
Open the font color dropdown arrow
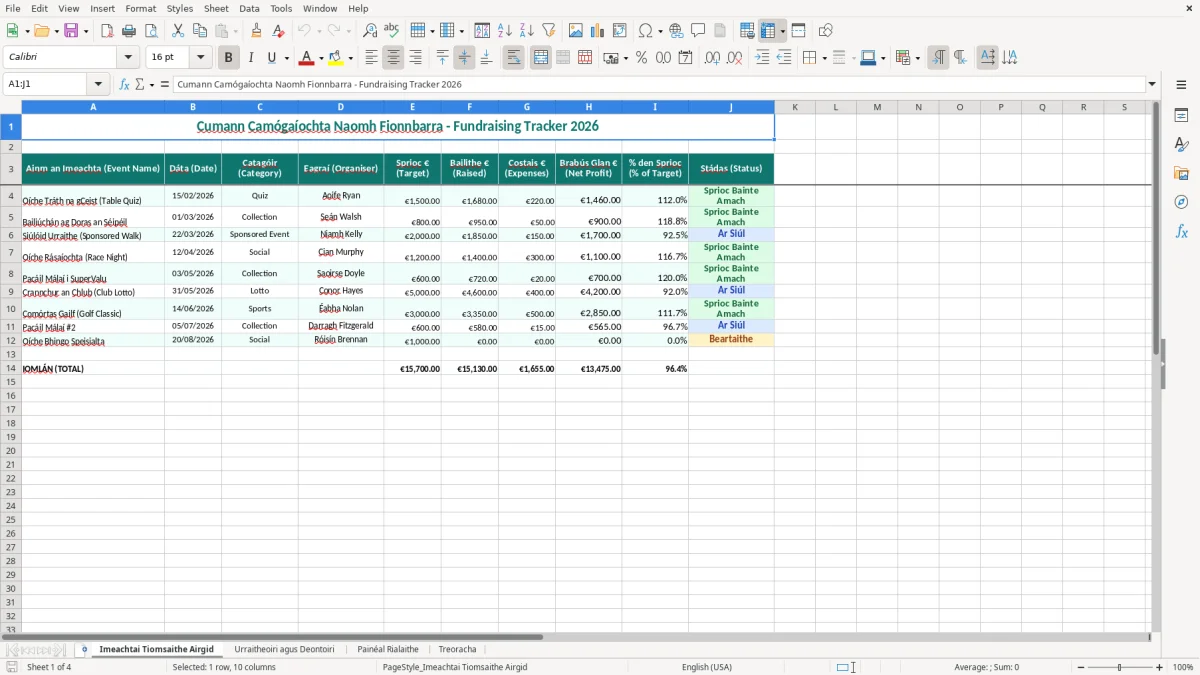click(x=321, y=58)
